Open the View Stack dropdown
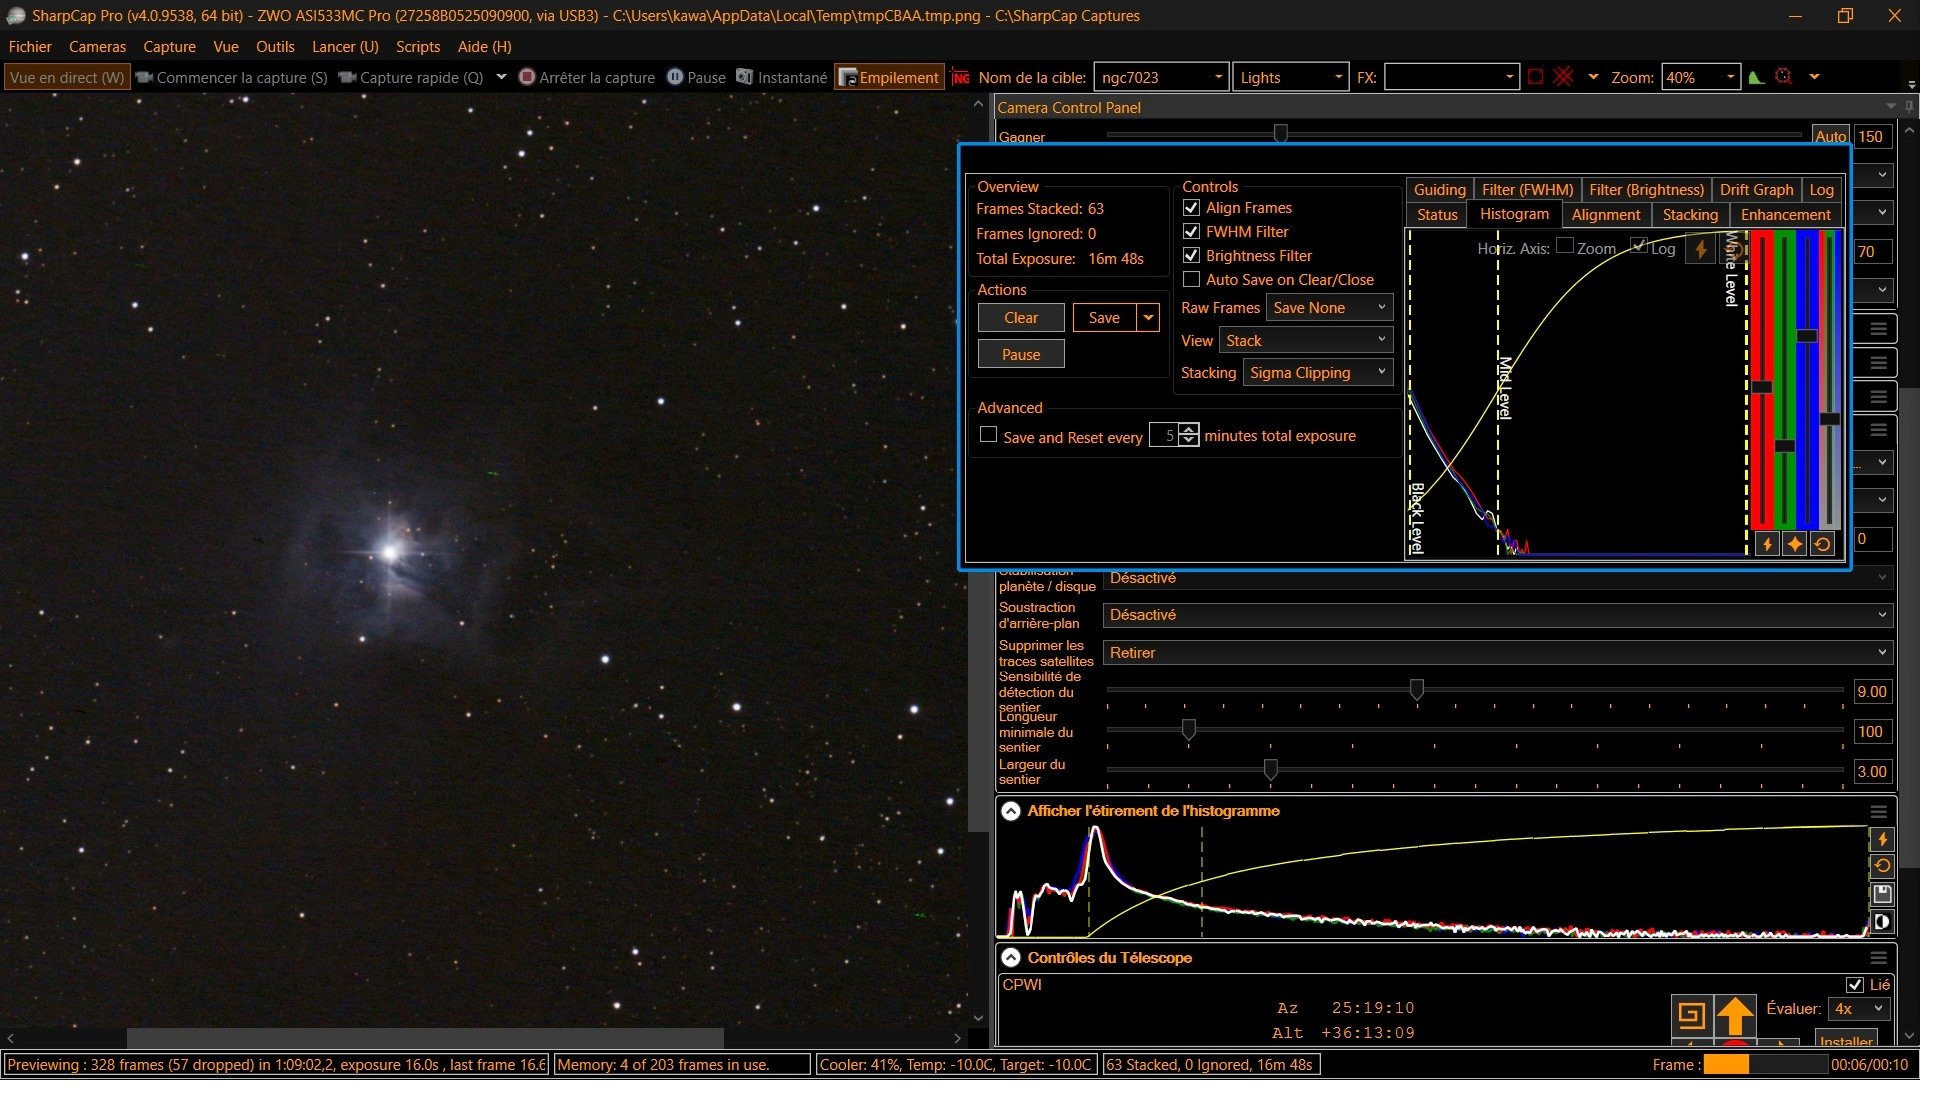 coord(1306,341)
